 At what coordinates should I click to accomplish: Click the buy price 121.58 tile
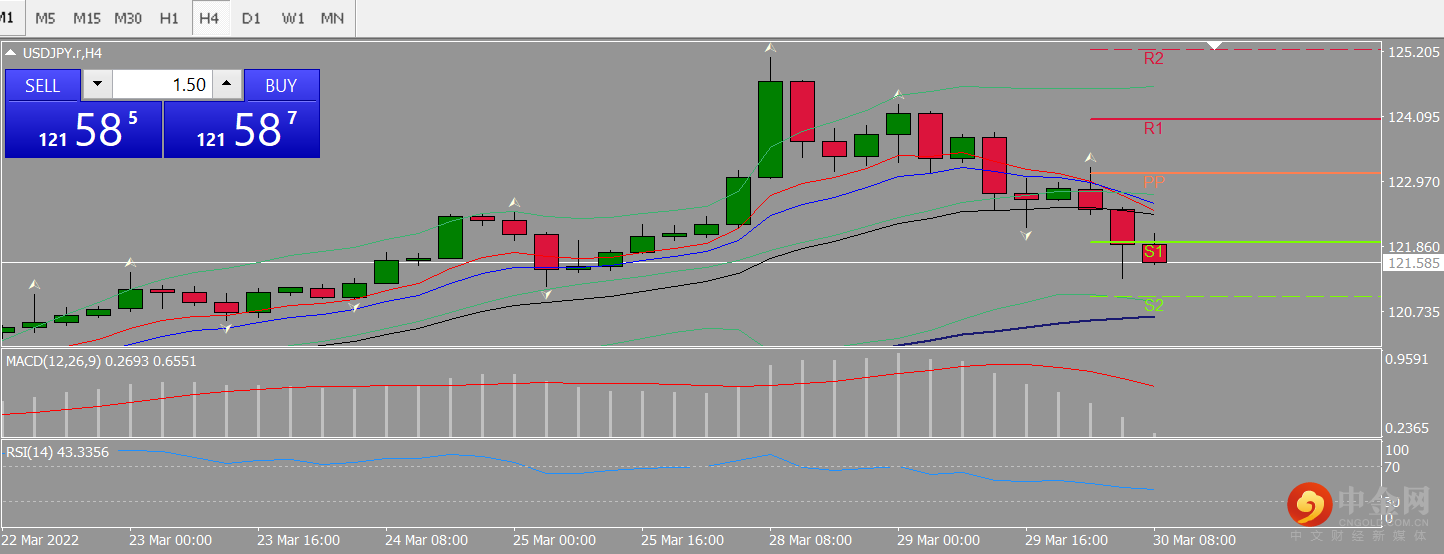241,129
